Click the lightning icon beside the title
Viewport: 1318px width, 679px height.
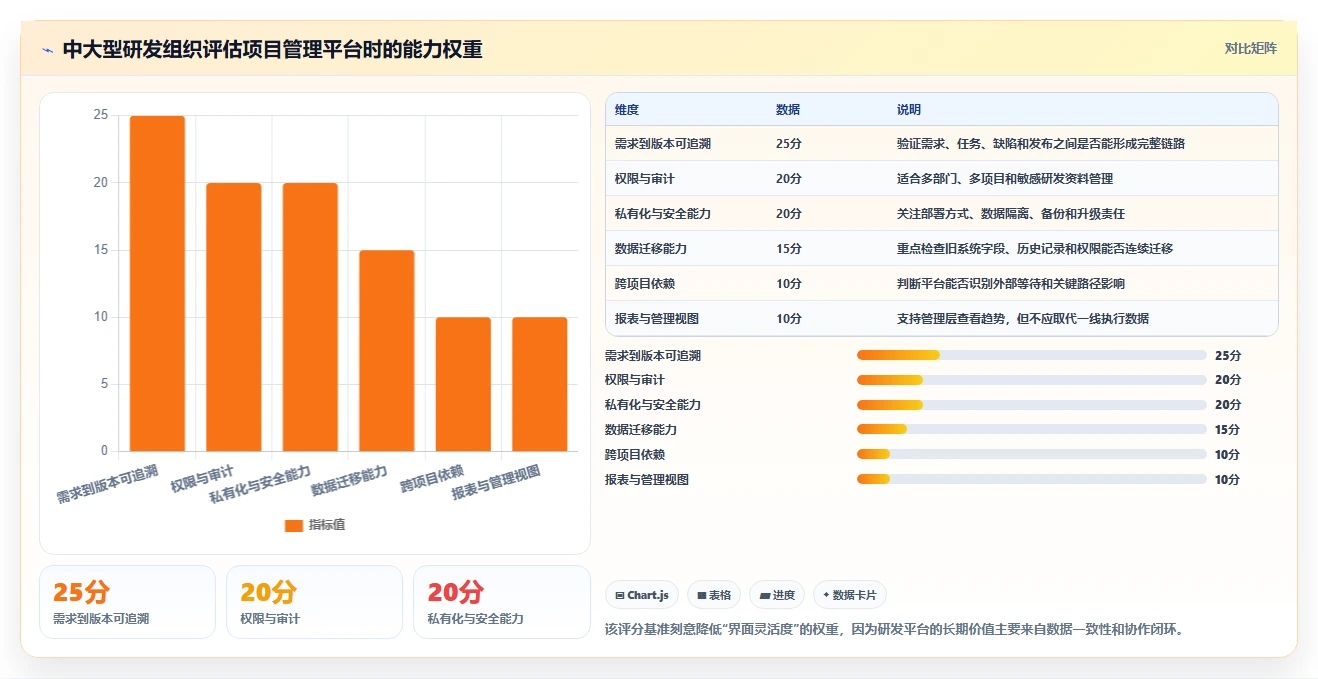point(48,50)
